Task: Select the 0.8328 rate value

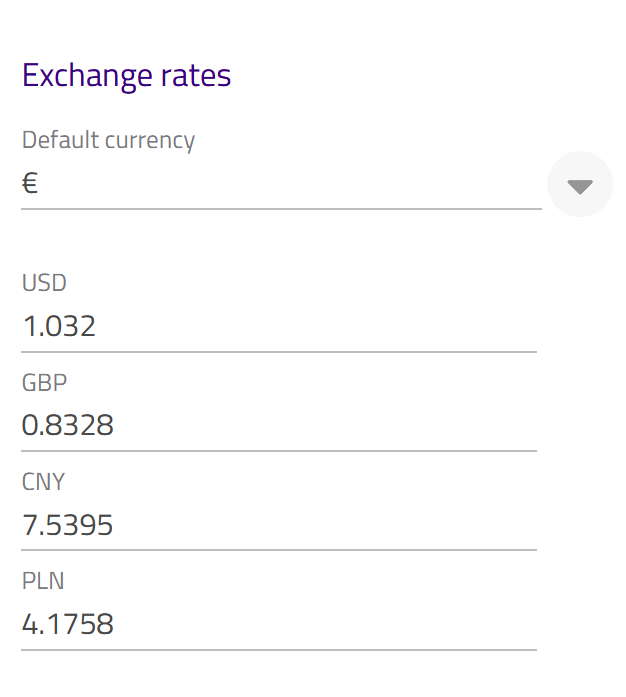Action: pyautogui.click(x=68, y=426)
